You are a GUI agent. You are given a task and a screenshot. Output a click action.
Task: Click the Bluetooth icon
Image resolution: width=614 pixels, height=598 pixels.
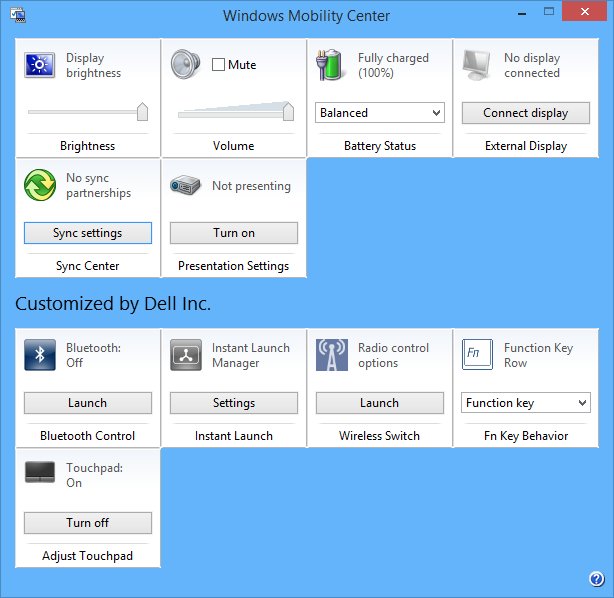click(40, 355)
